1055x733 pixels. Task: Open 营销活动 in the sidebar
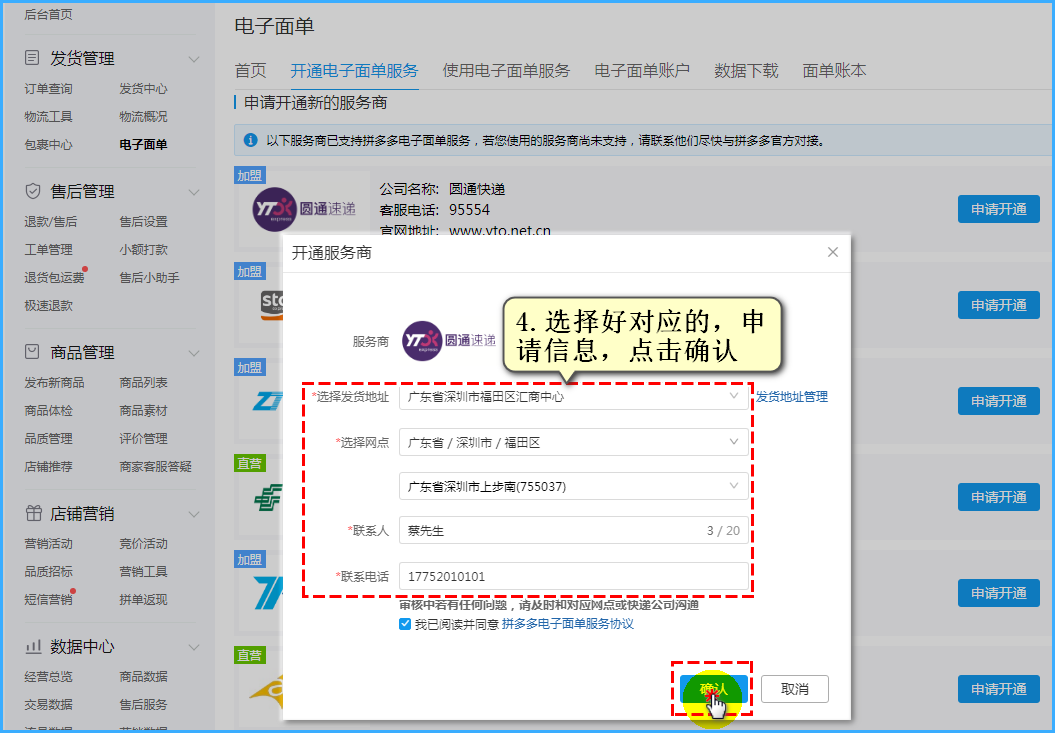click(48, 543)
